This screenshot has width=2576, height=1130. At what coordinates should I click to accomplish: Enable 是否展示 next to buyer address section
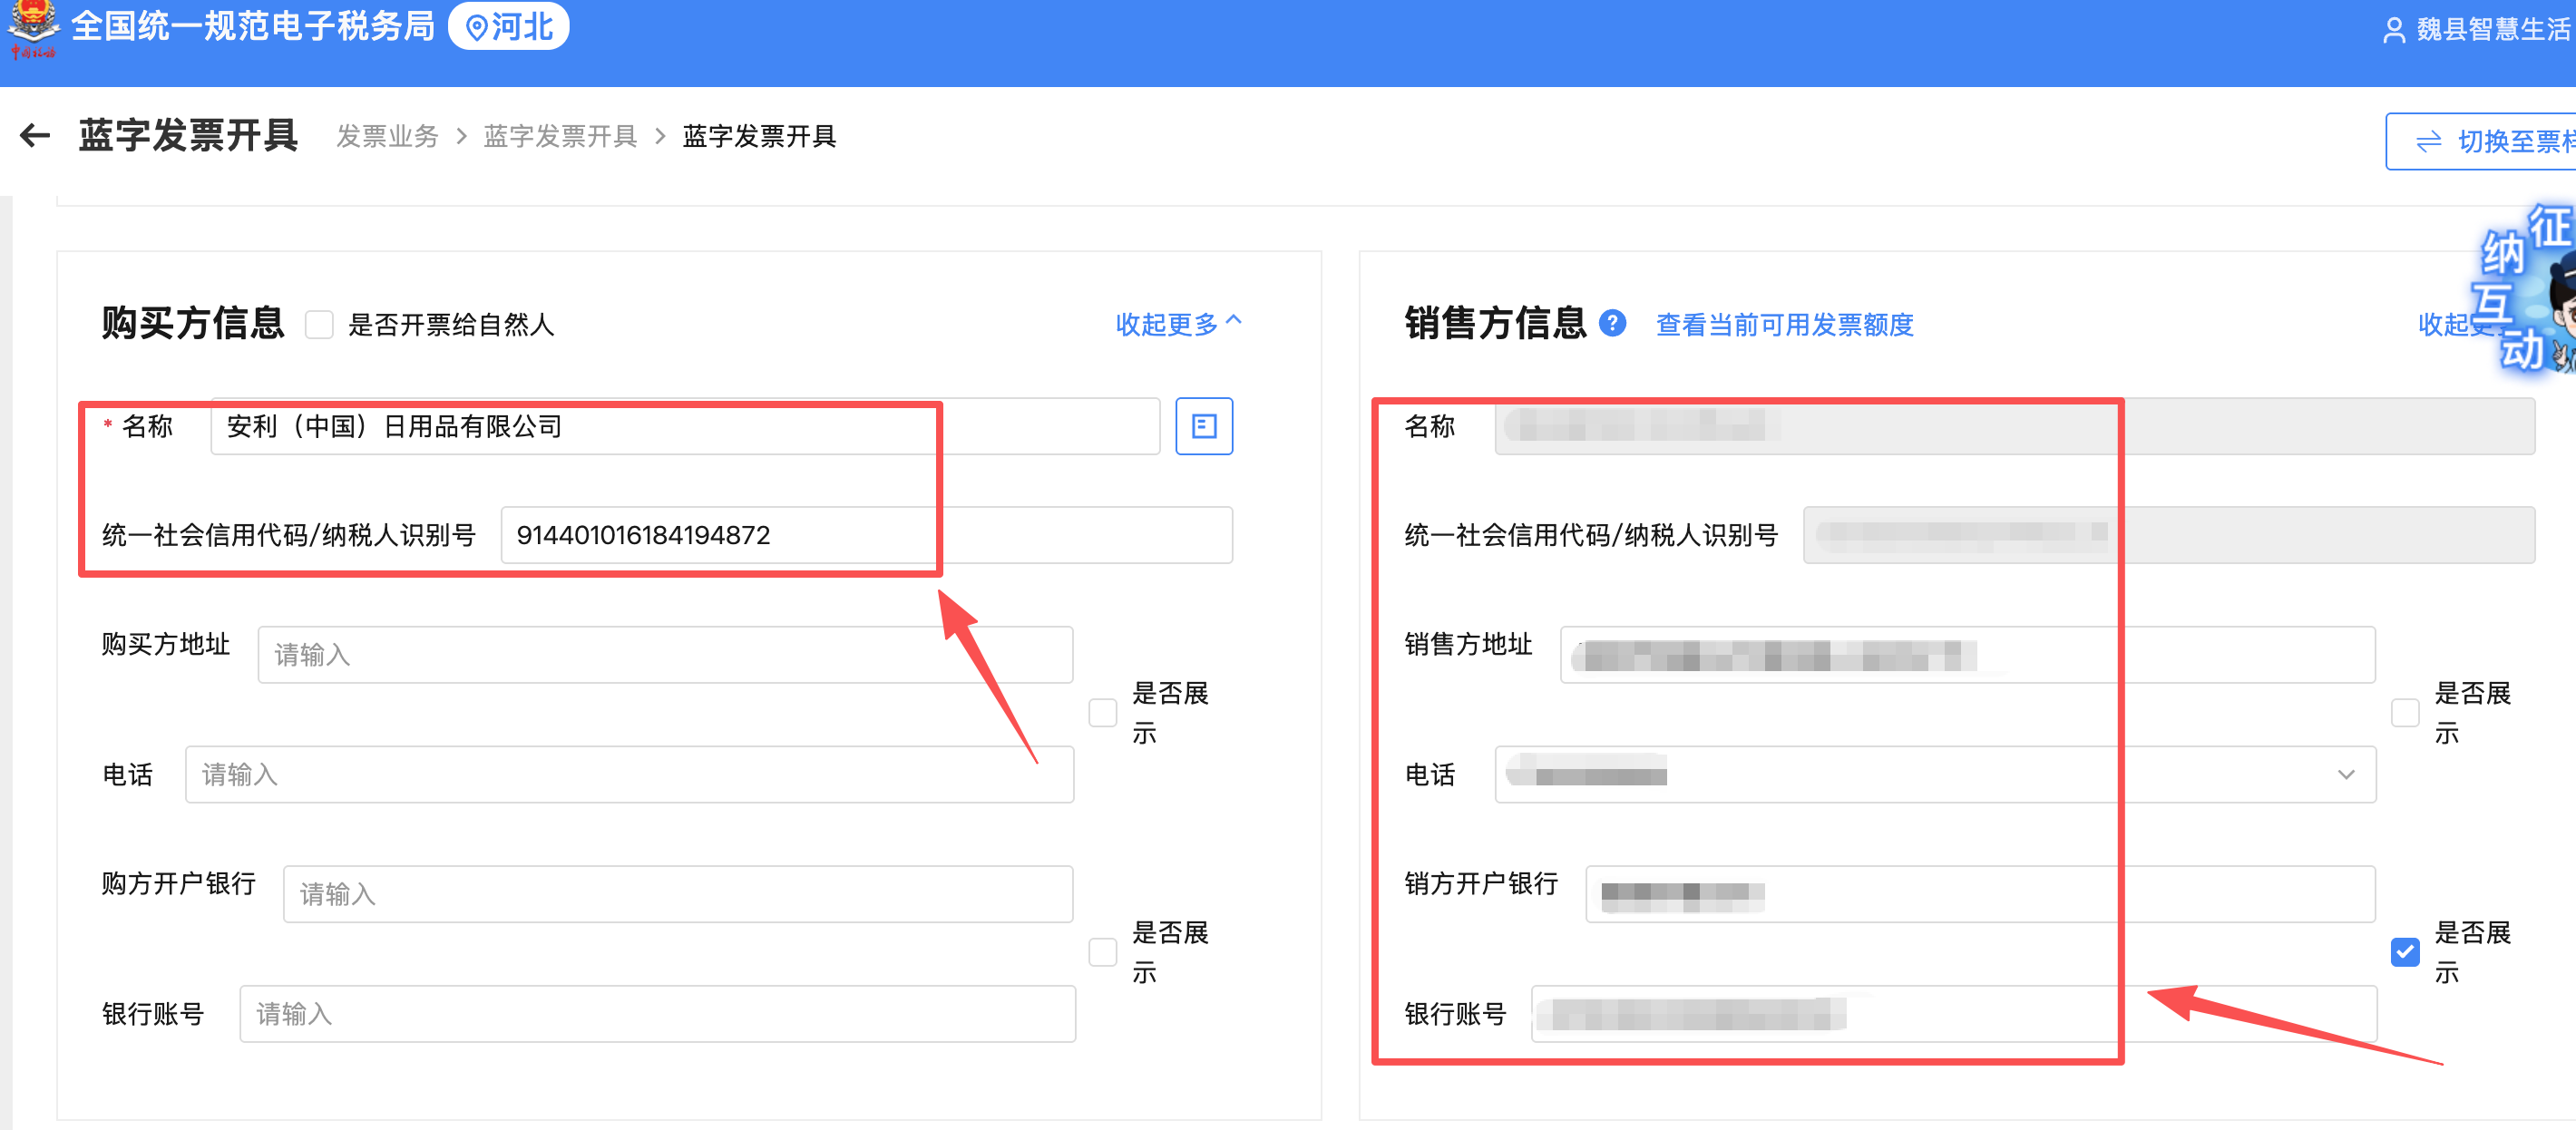(x=1102, y=712)
